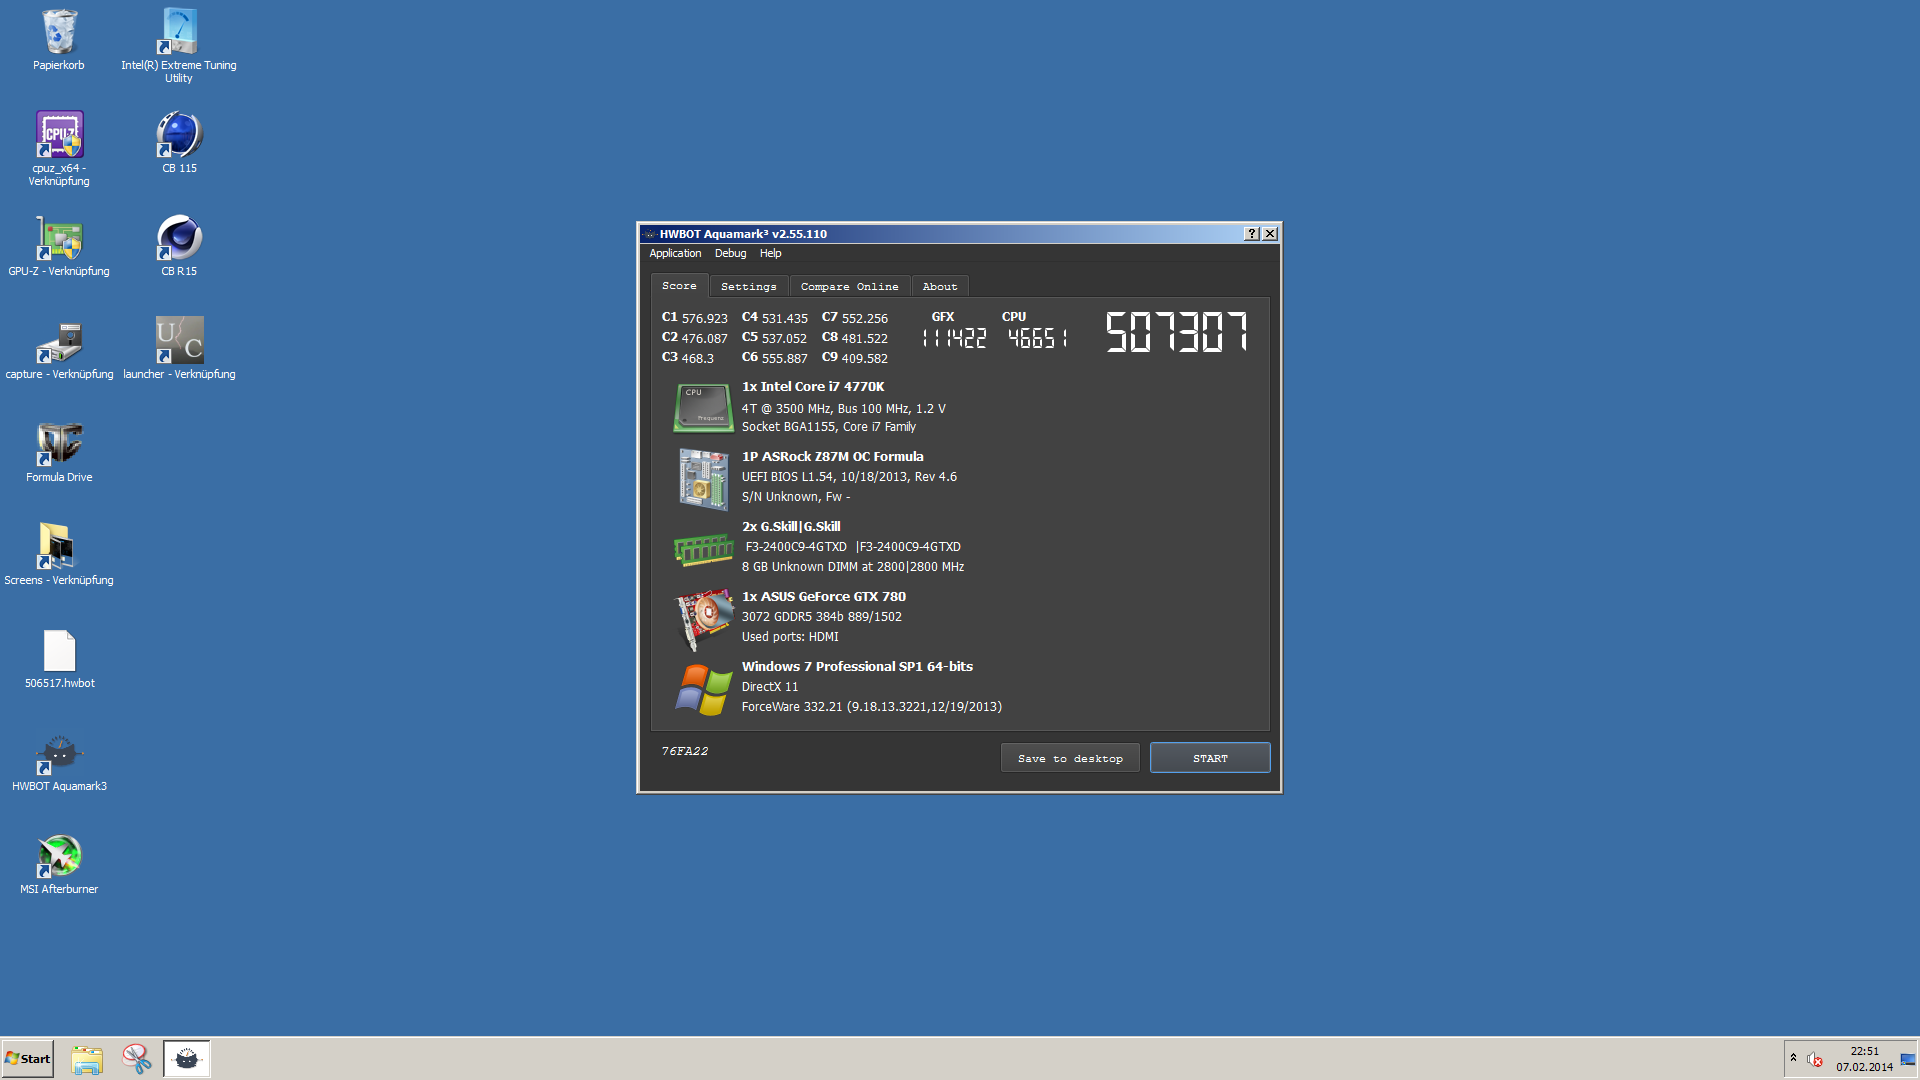Viewport: 1920px width, 1080px height.
Task: Click the 1x ASUS GeForce GTX 780 heading
Action: coord(824,597)
